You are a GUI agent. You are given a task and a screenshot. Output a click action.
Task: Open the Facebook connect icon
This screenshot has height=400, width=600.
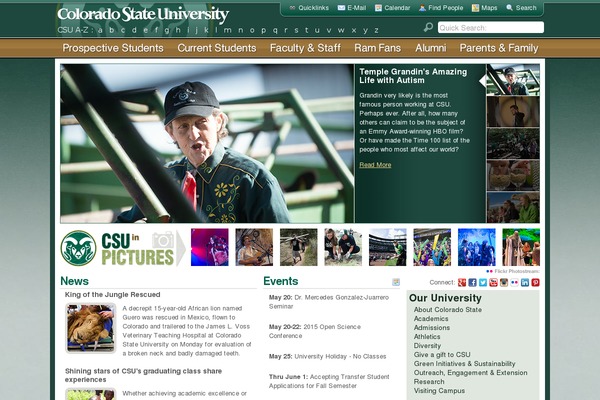coord(473,282)
